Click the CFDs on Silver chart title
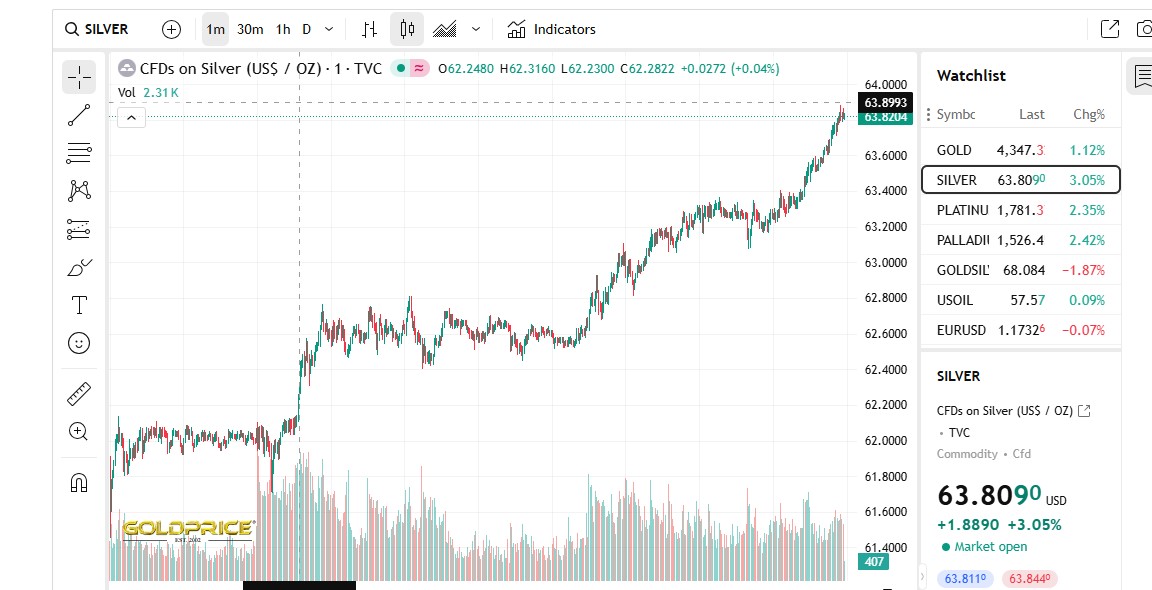This screenshot has width=1152, height=590. coord(261,68)
